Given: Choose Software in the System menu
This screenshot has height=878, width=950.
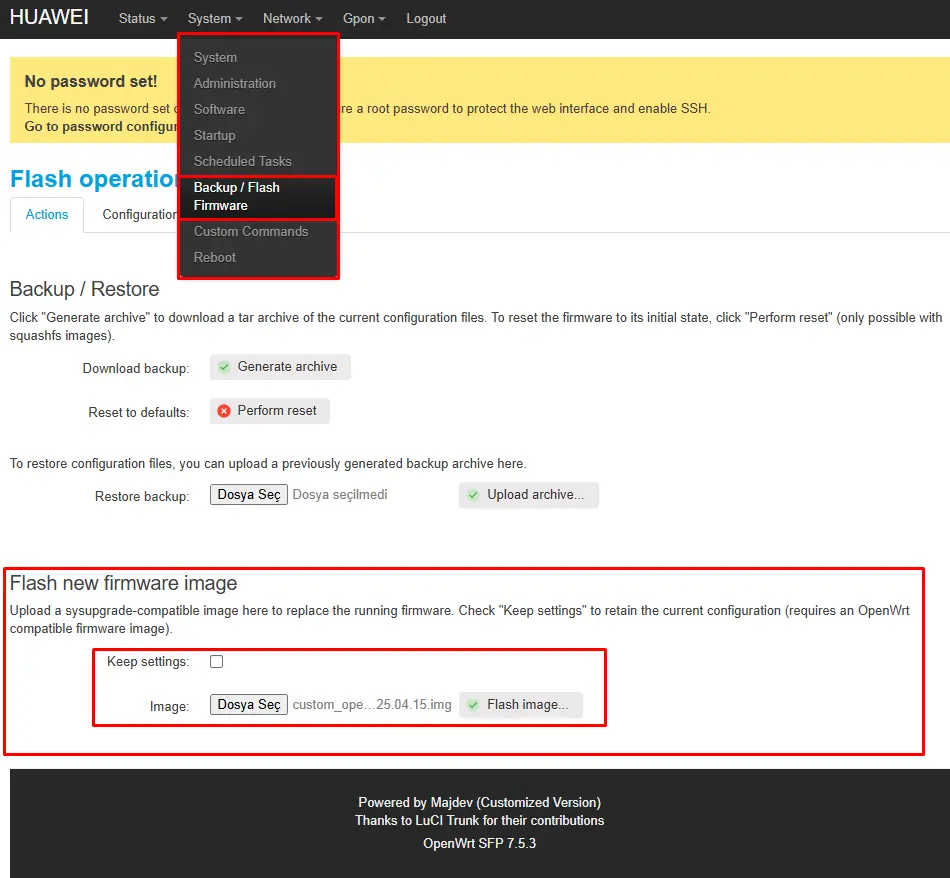Looking at the screenshot, I should (x=219, y=110).
